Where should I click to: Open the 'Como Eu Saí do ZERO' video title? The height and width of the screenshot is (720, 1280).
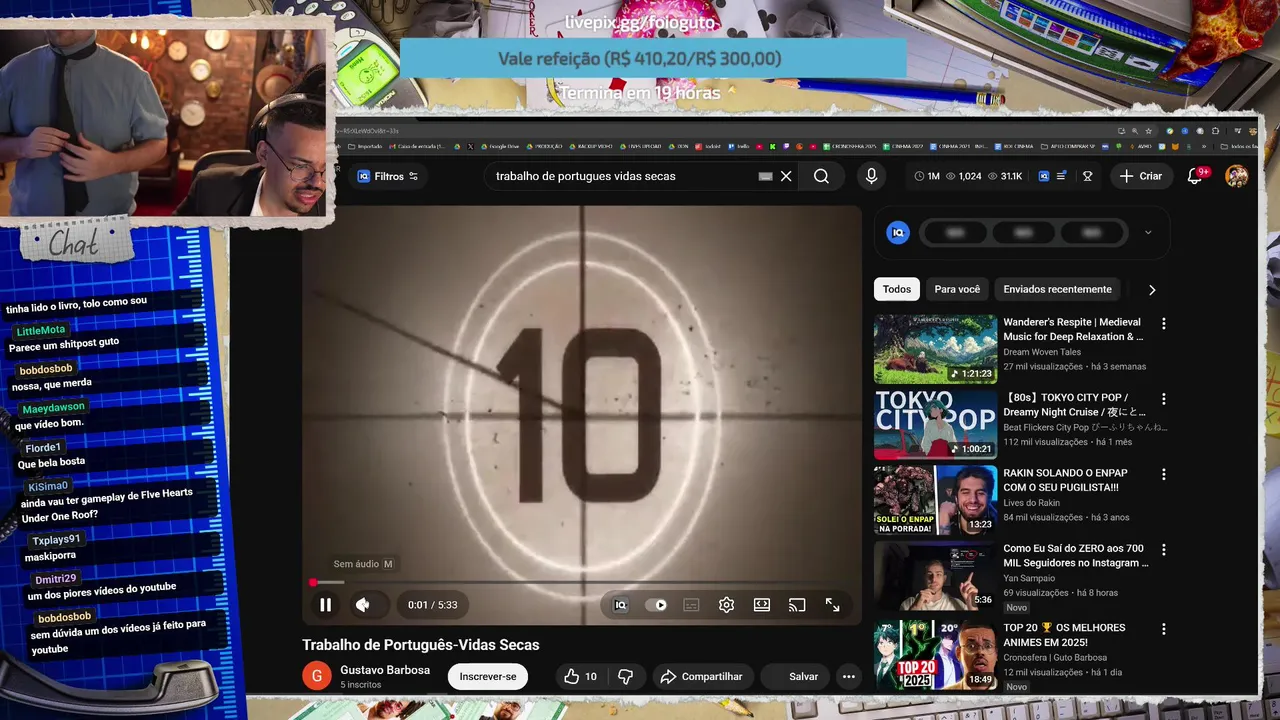[x=1075, y=556]
